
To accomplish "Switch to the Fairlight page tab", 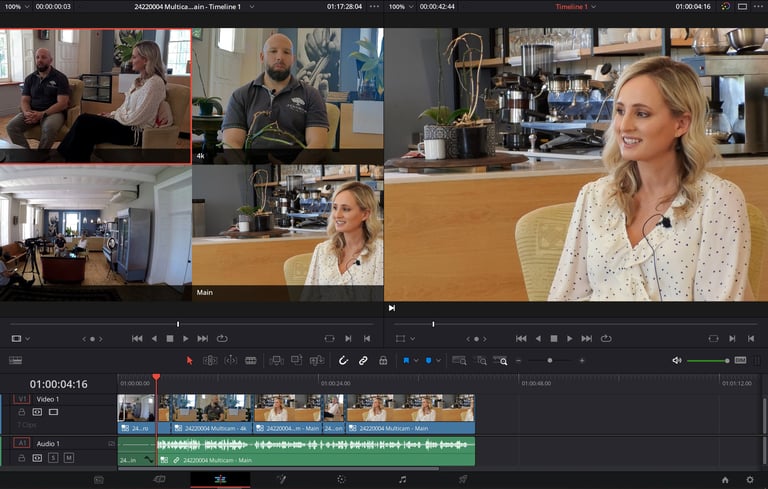I will coord(402,480).
